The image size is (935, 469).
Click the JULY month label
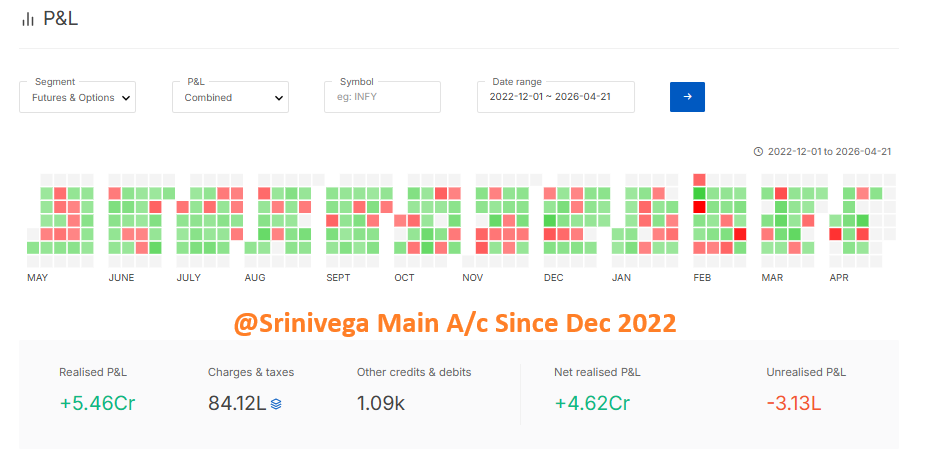188,278
